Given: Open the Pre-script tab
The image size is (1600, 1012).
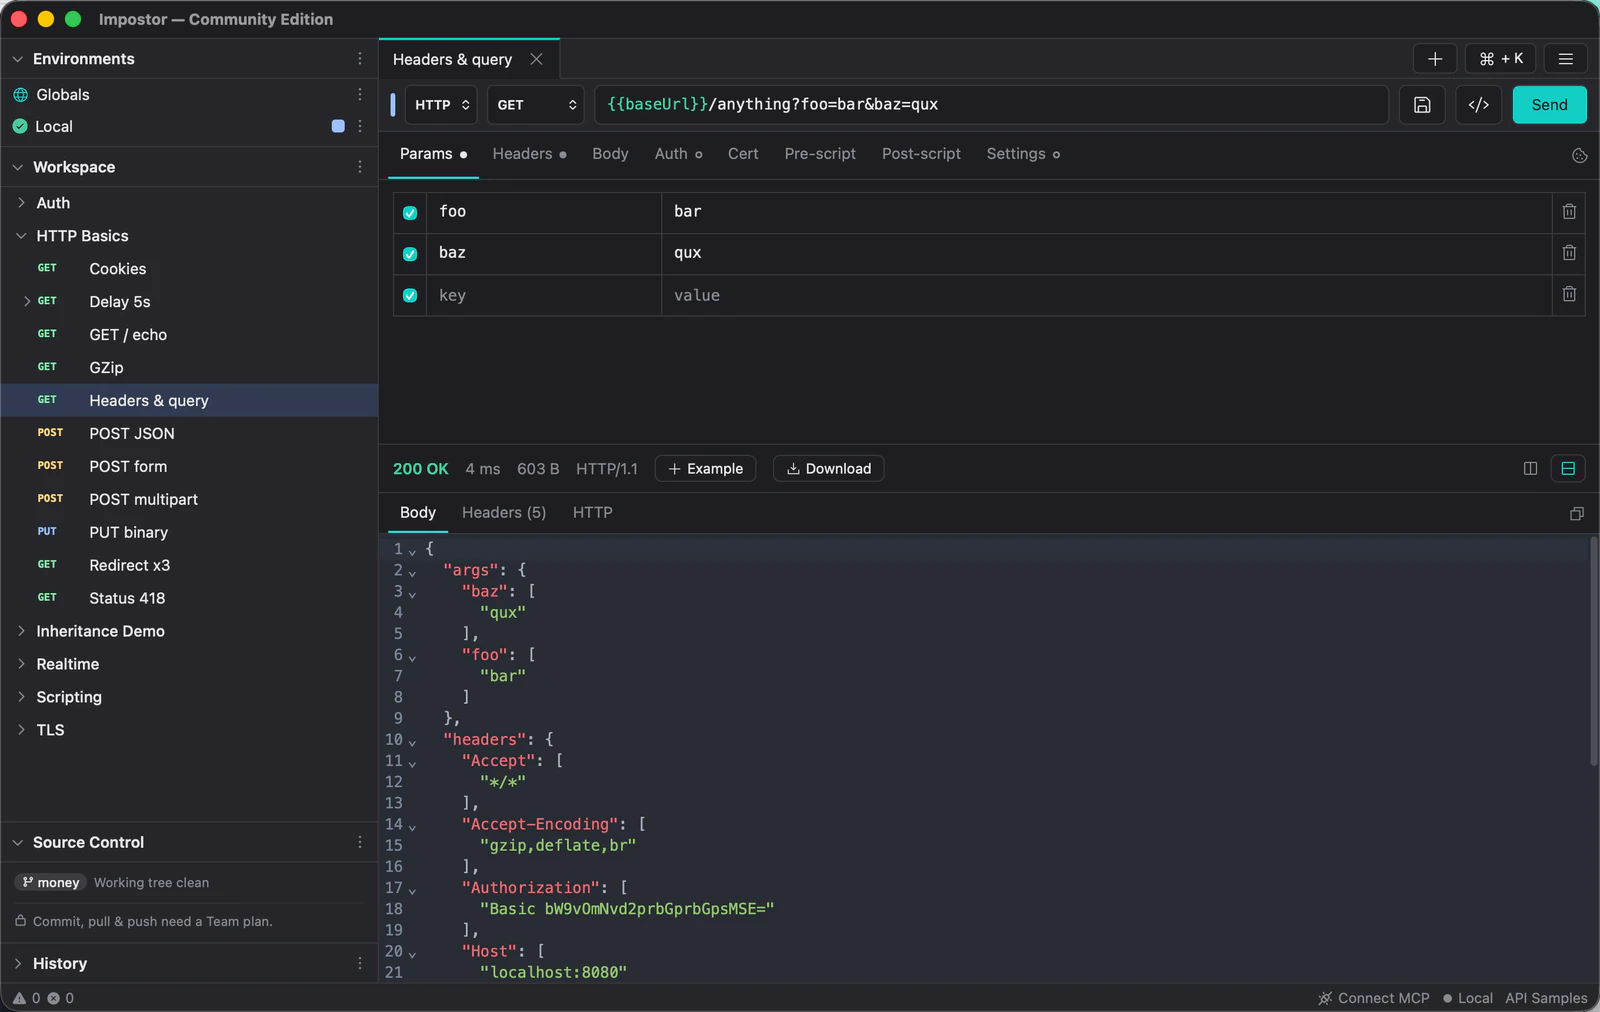Looking at the screenshot, I should (820, 154).
